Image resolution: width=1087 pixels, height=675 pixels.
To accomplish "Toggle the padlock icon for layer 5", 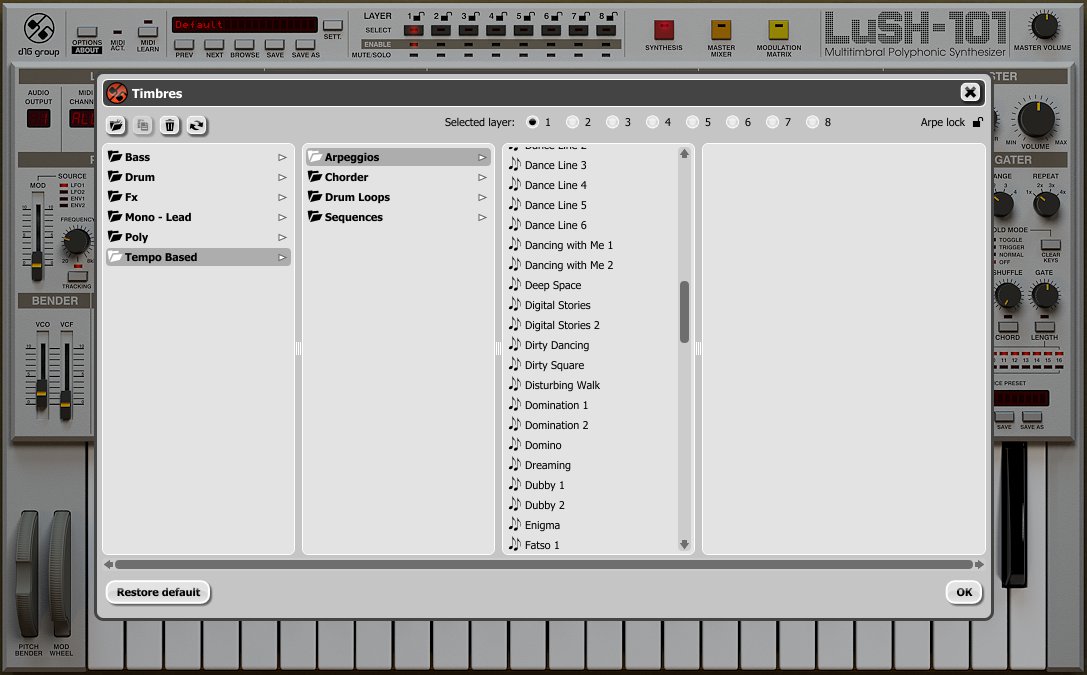I will (x=529, y=15).
